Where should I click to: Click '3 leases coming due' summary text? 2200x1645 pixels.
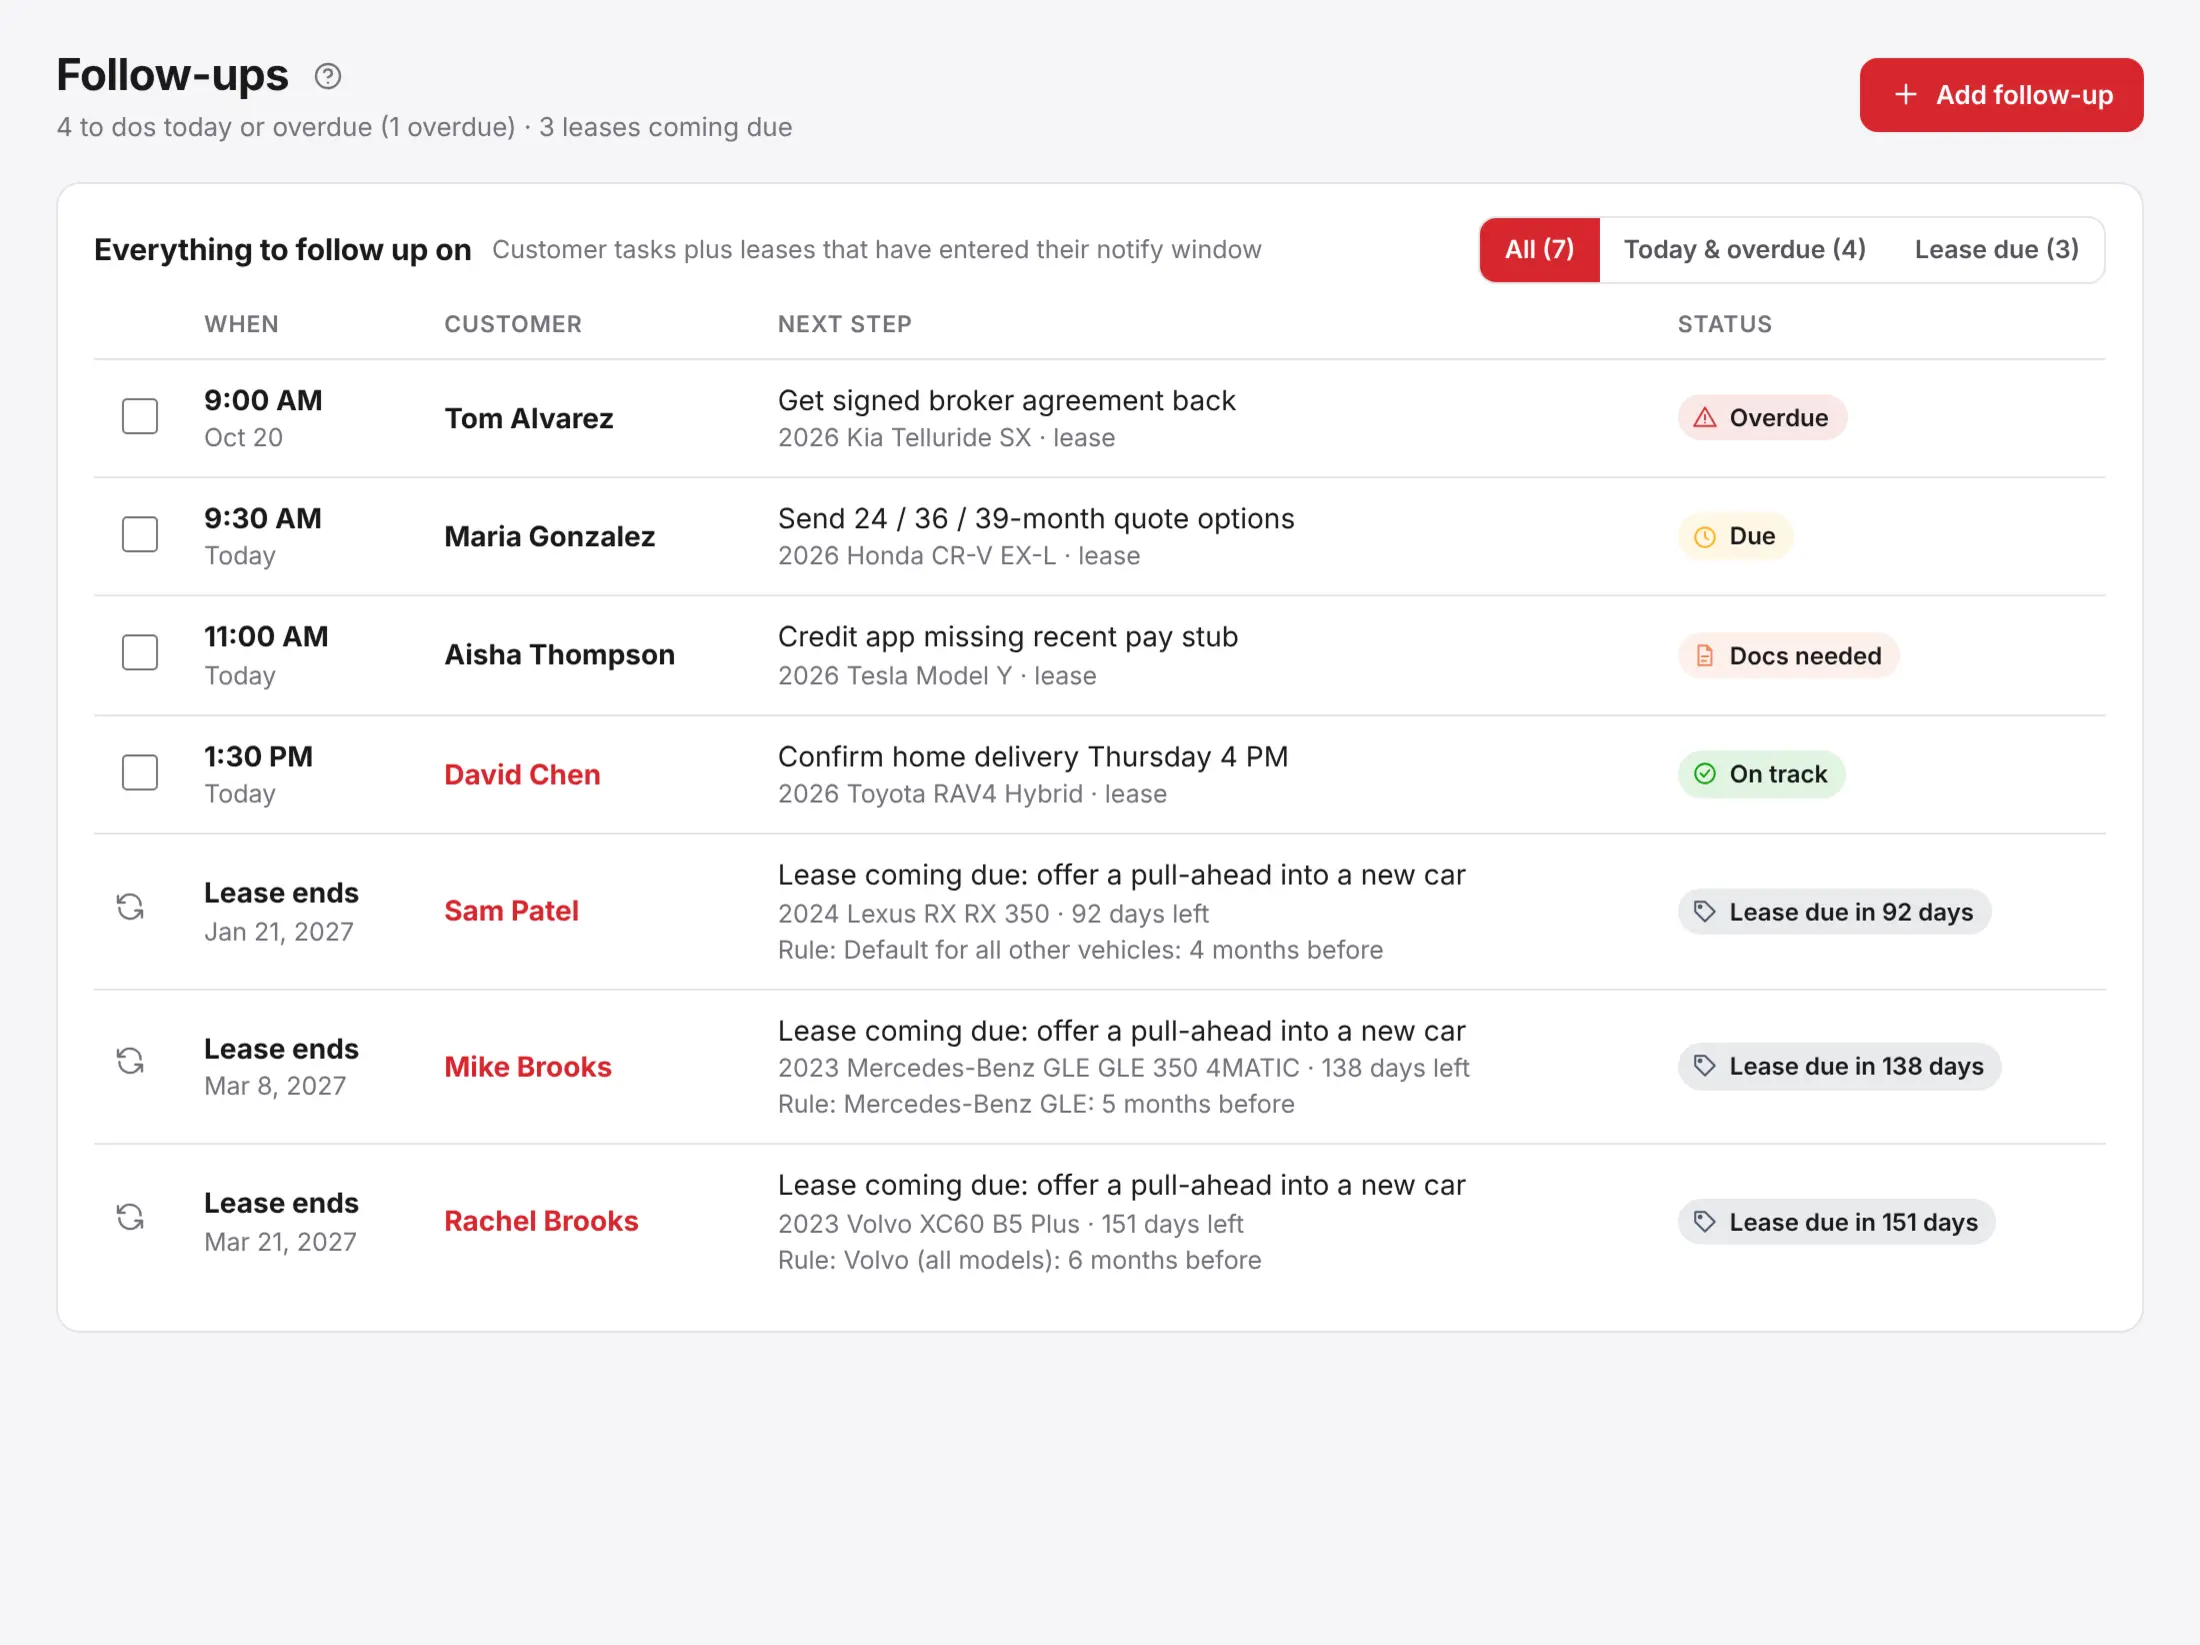point(665,127)
